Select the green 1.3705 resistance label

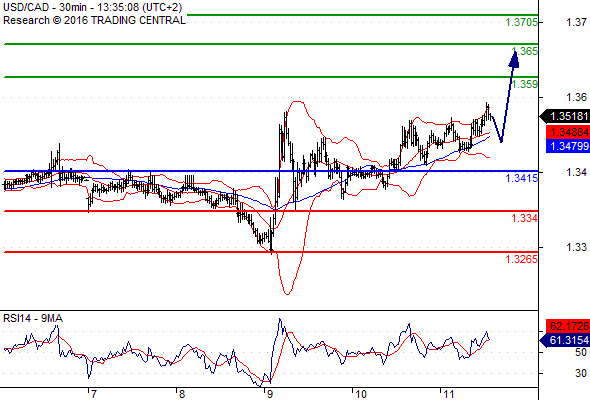522,23
